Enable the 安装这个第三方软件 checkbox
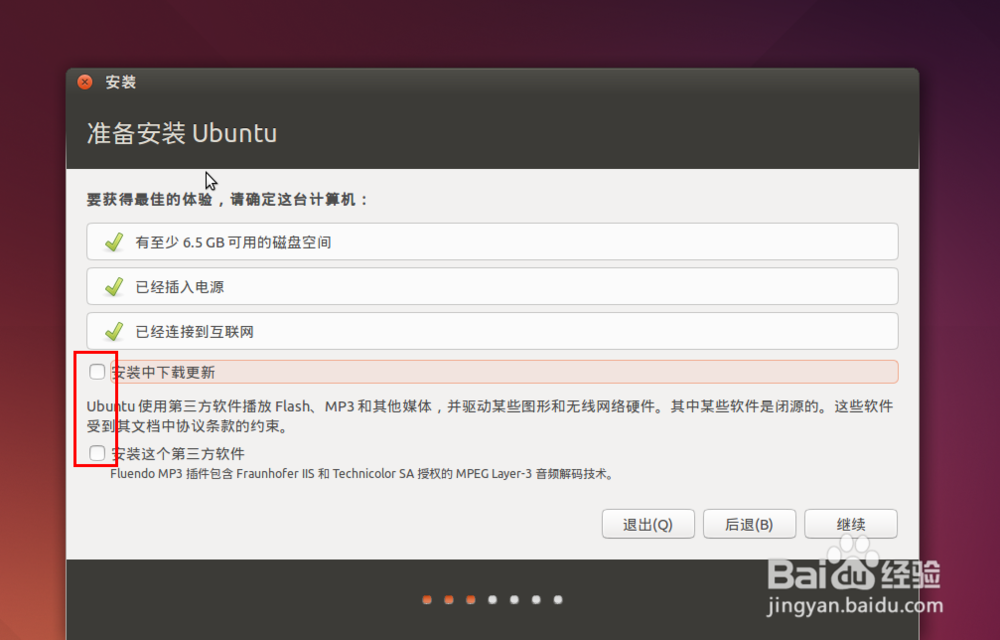 tap(97, 453)
